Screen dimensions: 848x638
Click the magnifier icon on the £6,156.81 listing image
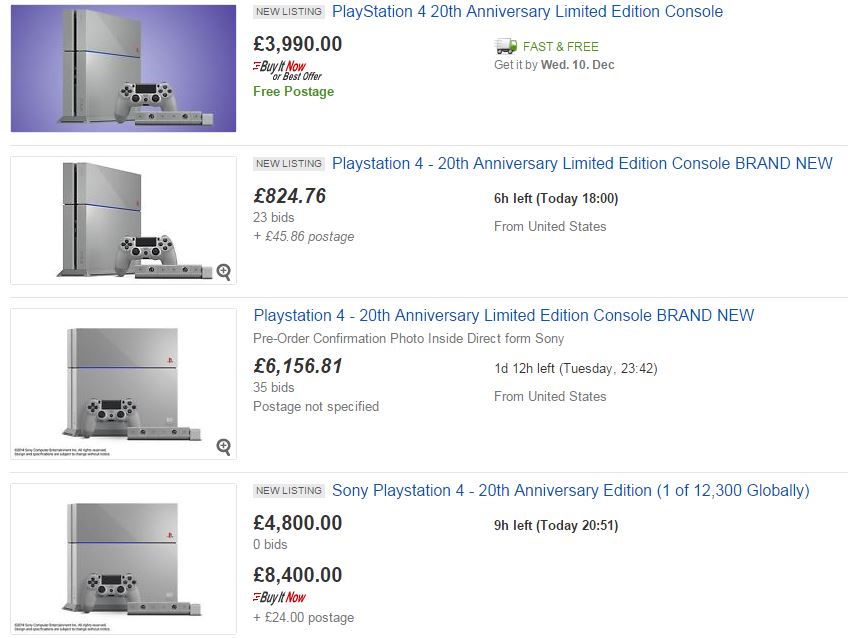(223, 446)
